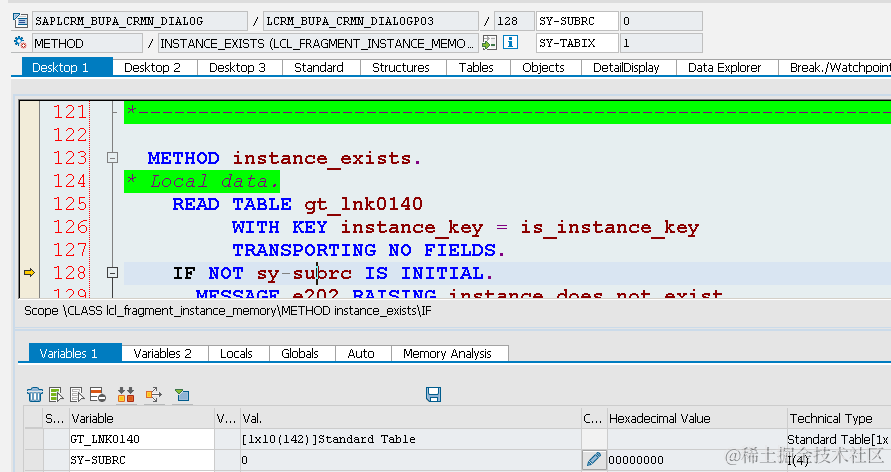The image size is (891, 472).
Task: Click the Hexadecimal Value column header
Action: (697, 418)
